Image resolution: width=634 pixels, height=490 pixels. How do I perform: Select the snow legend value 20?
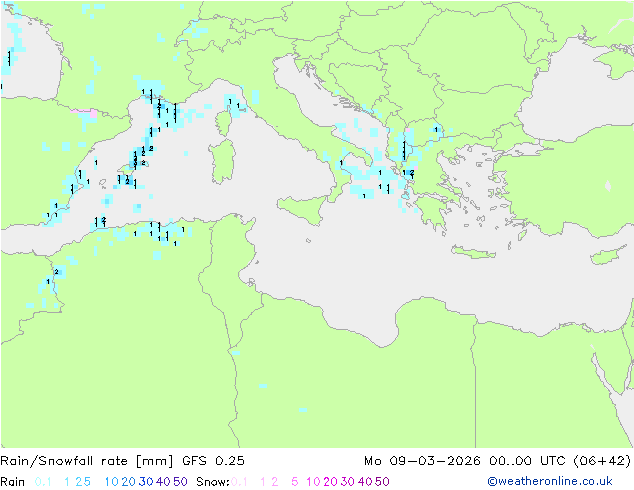pyautogui.click(x=330, y=482)
